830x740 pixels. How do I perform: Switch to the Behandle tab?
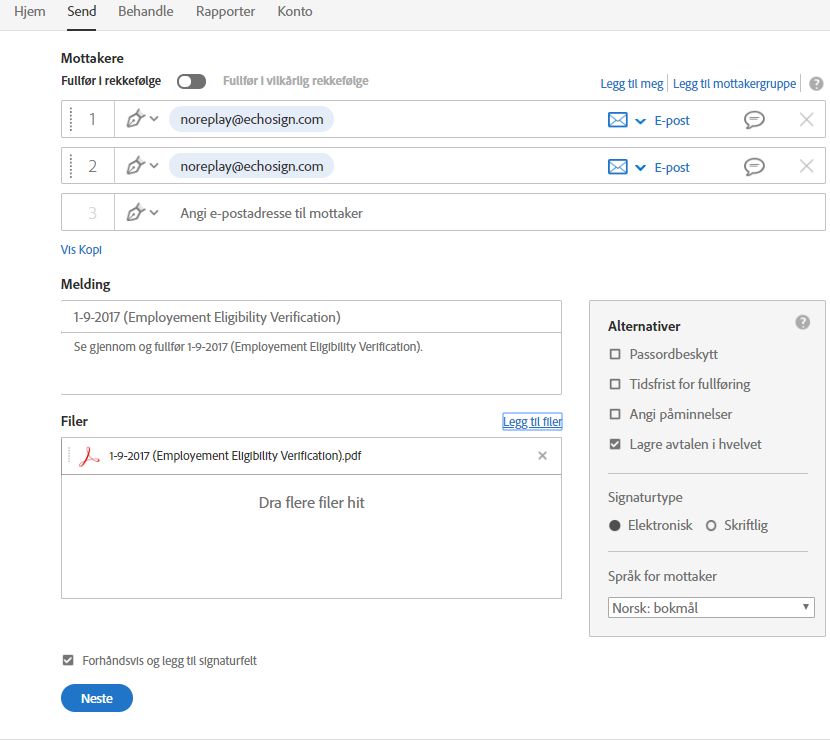point(146,11)
